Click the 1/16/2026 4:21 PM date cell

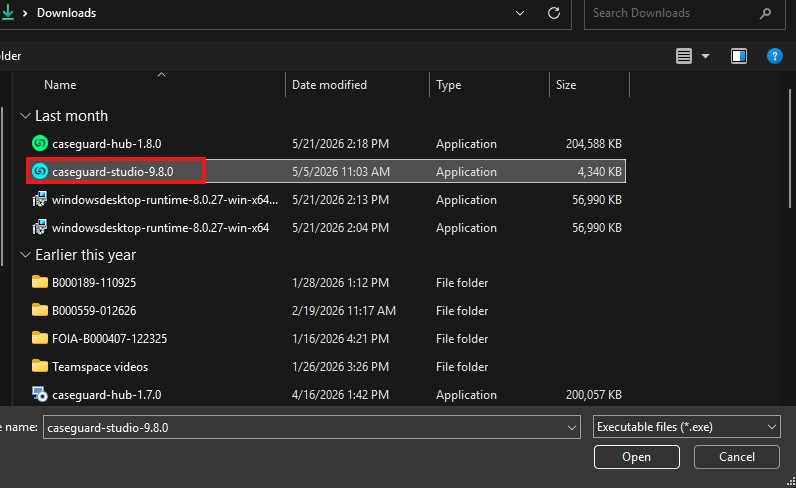click(x=340, y=338)
